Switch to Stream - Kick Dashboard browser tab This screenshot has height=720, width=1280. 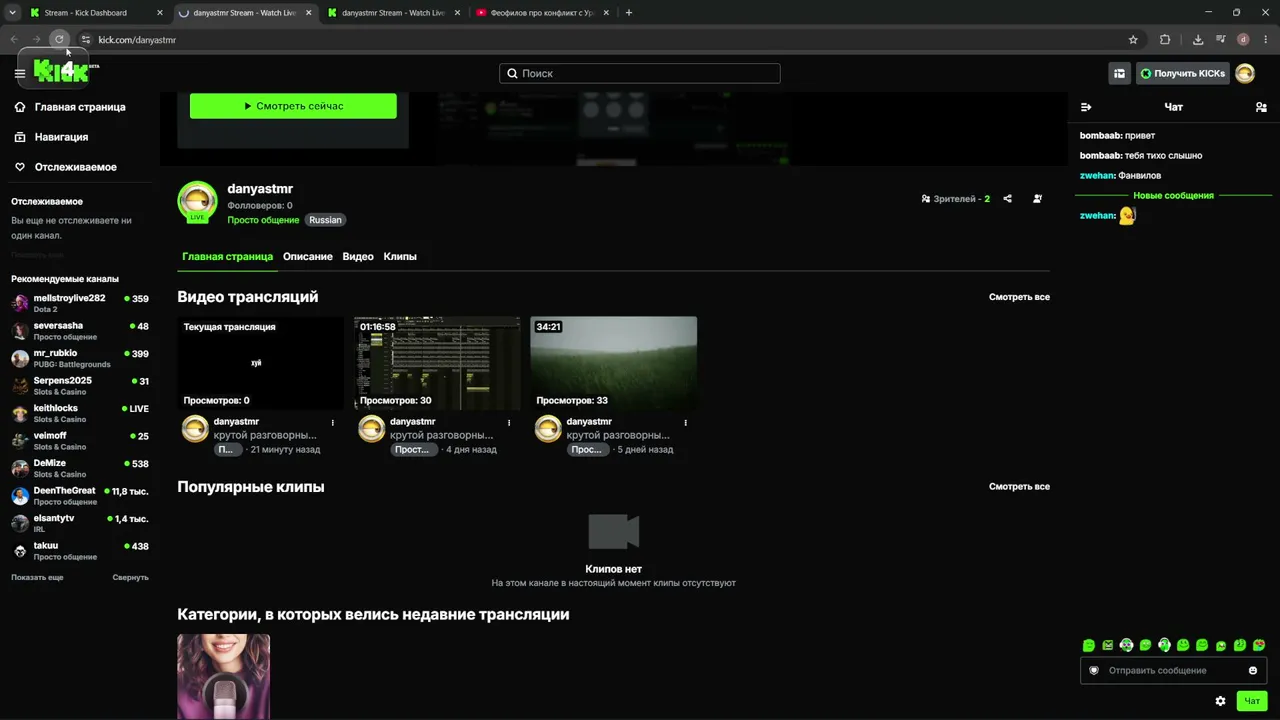tap(95, 13)
